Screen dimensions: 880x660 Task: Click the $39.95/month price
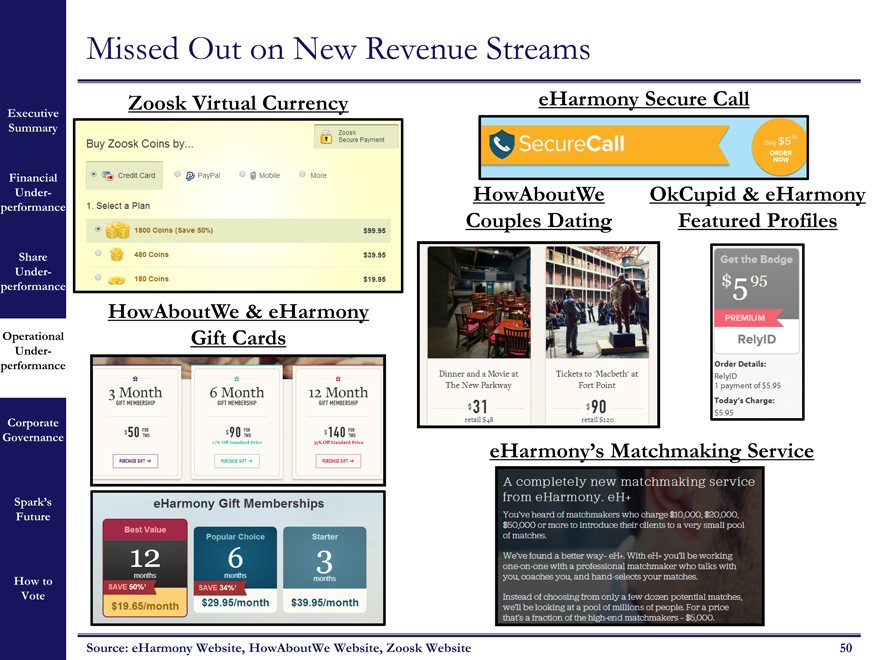coord(324,603)
